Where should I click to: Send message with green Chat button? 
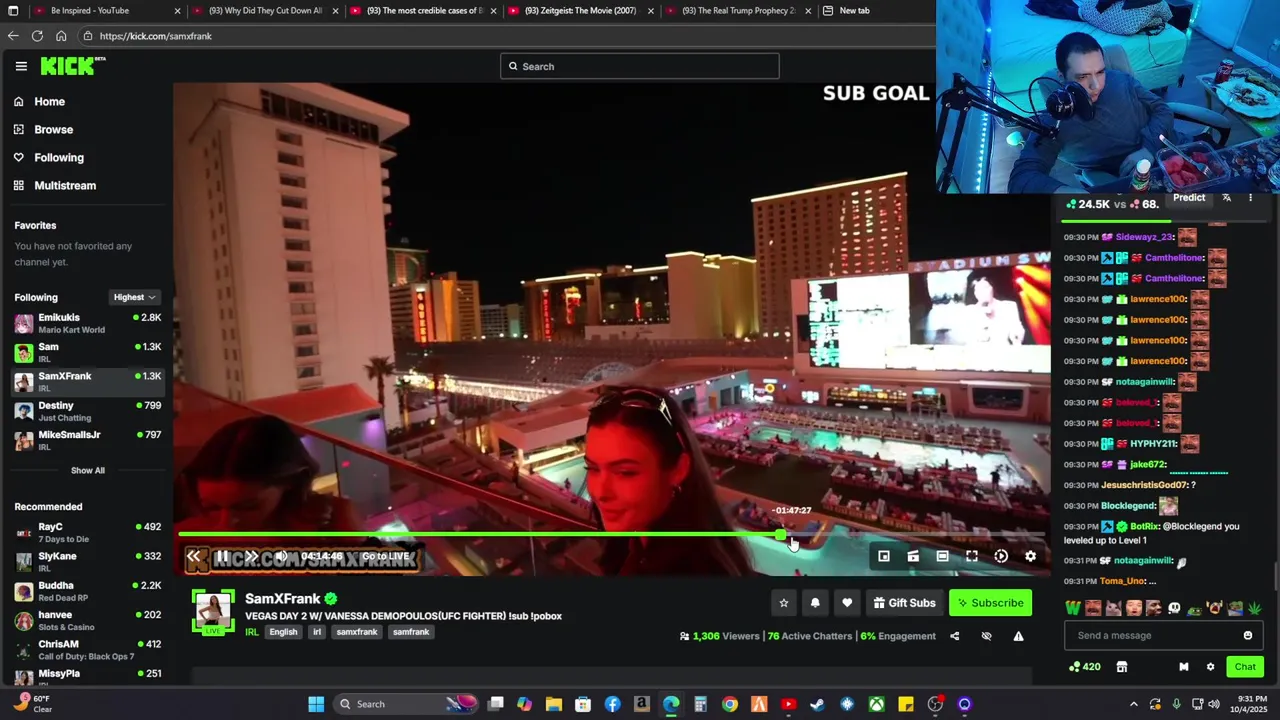tap(1245, 667)
